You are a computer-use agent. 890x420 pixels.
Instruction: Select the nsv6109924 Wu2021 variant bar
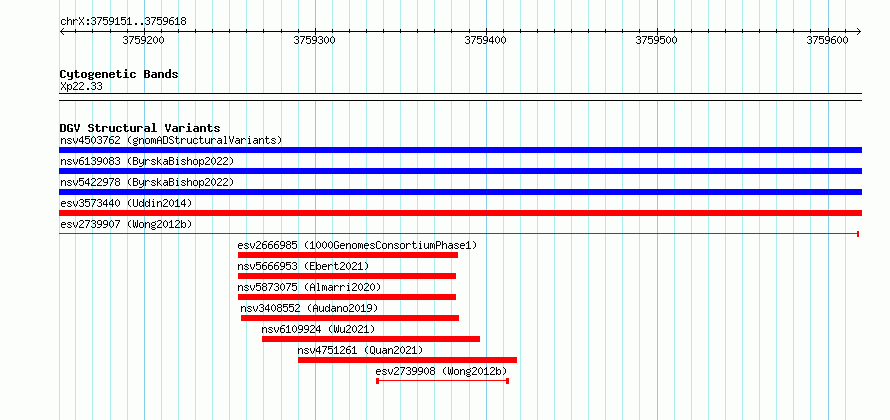(x=371, y=339)
